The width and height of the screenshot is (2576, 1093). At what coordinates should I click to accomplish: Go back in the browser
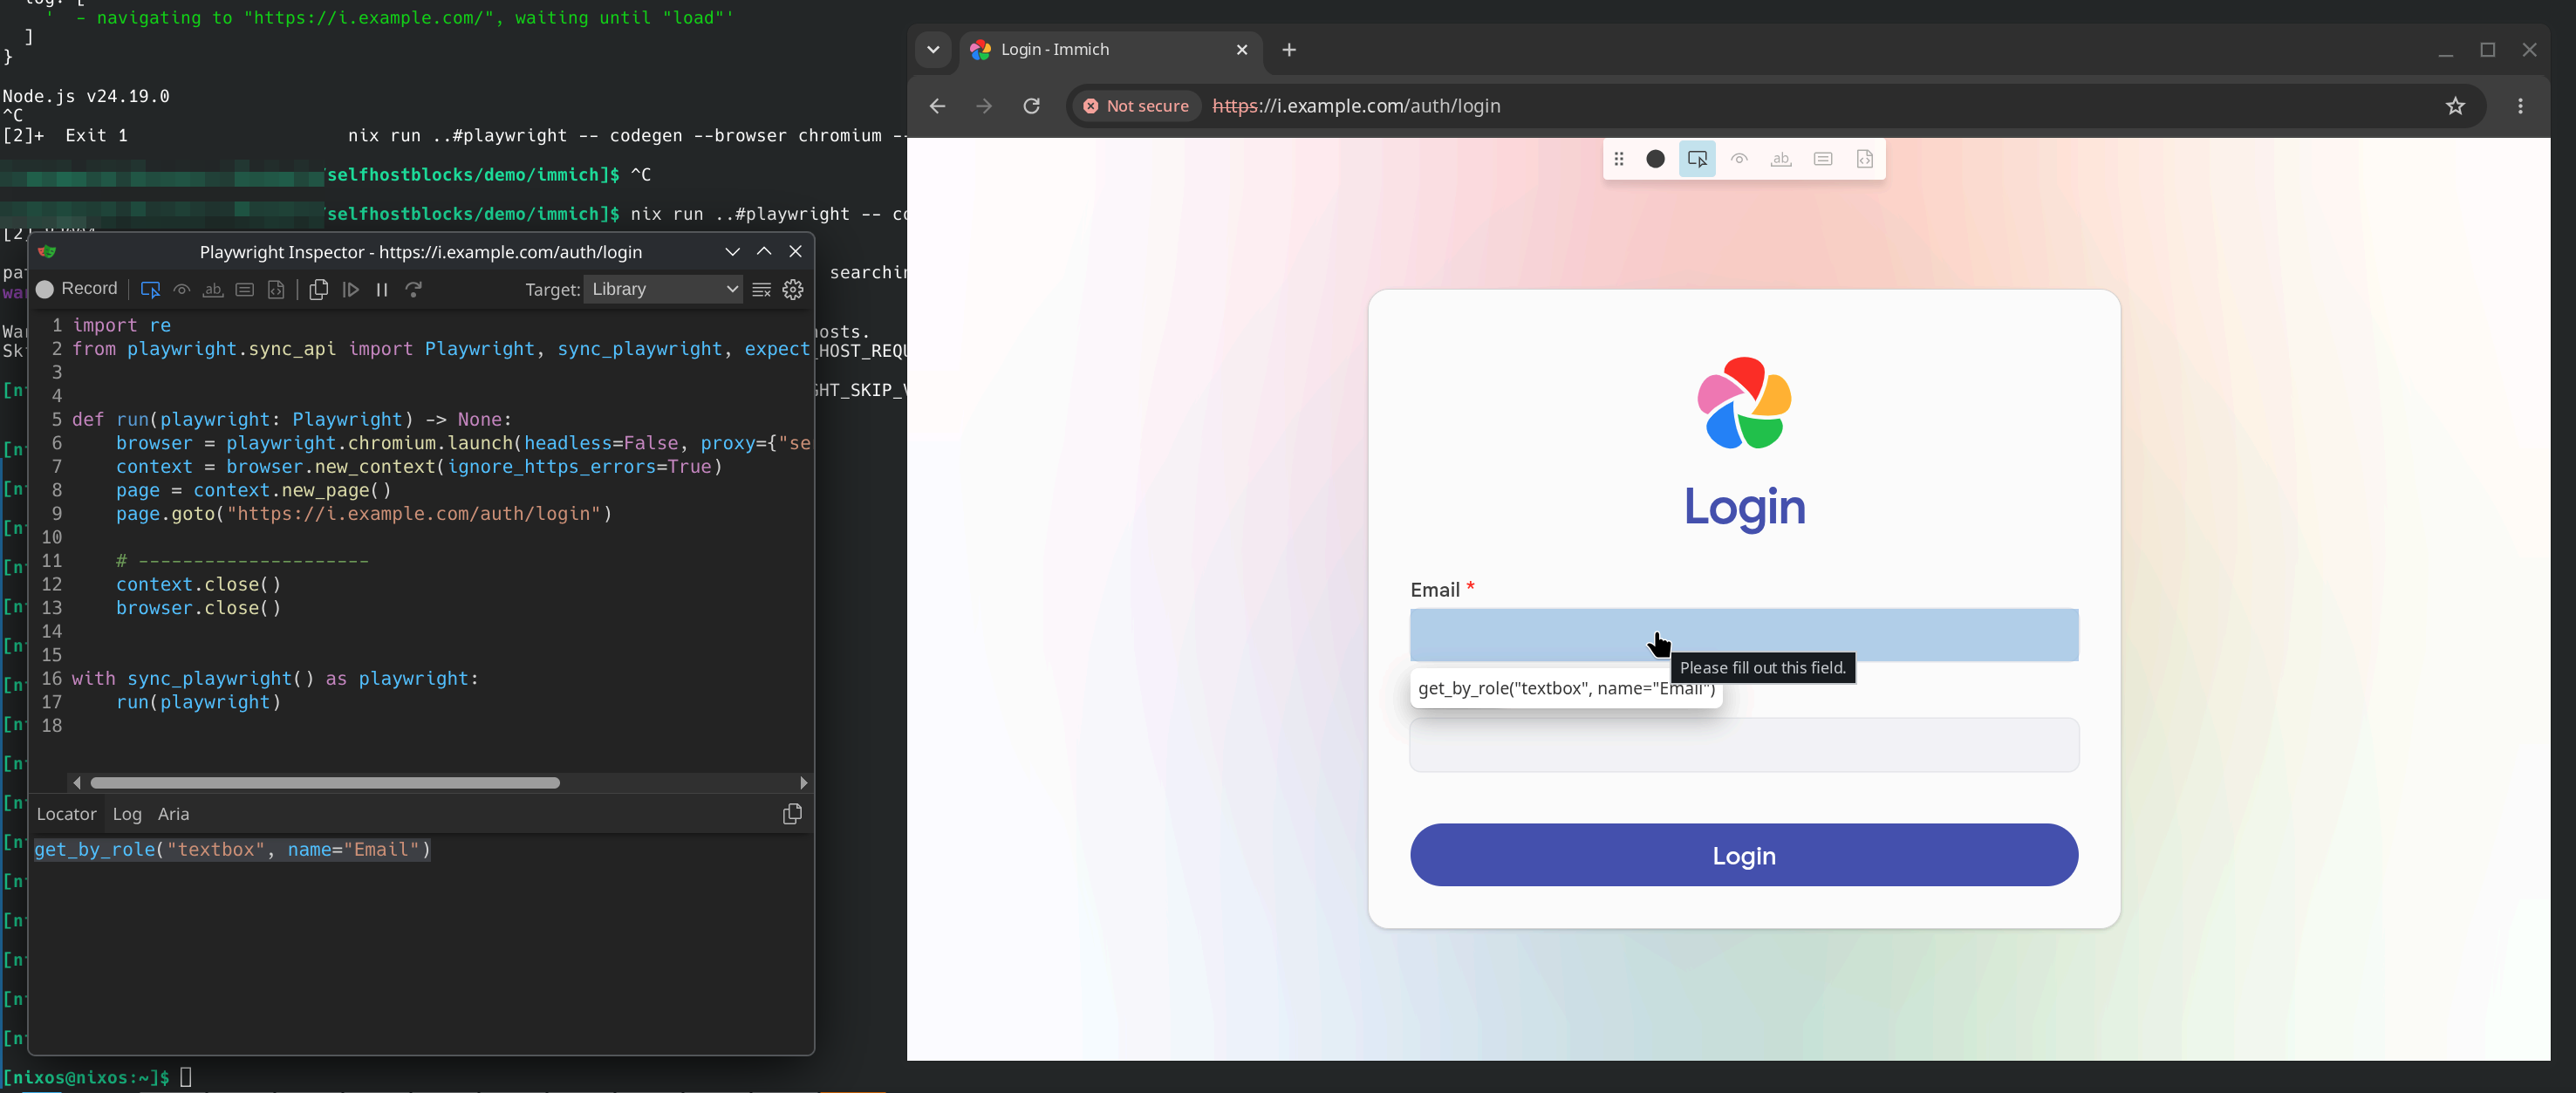click(937, 106)
